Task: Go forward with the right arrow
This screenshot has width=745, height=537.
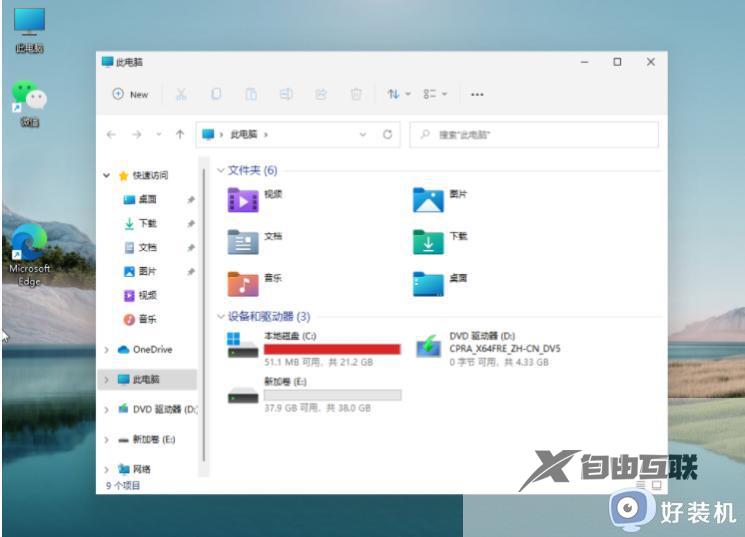Action: 137,134
